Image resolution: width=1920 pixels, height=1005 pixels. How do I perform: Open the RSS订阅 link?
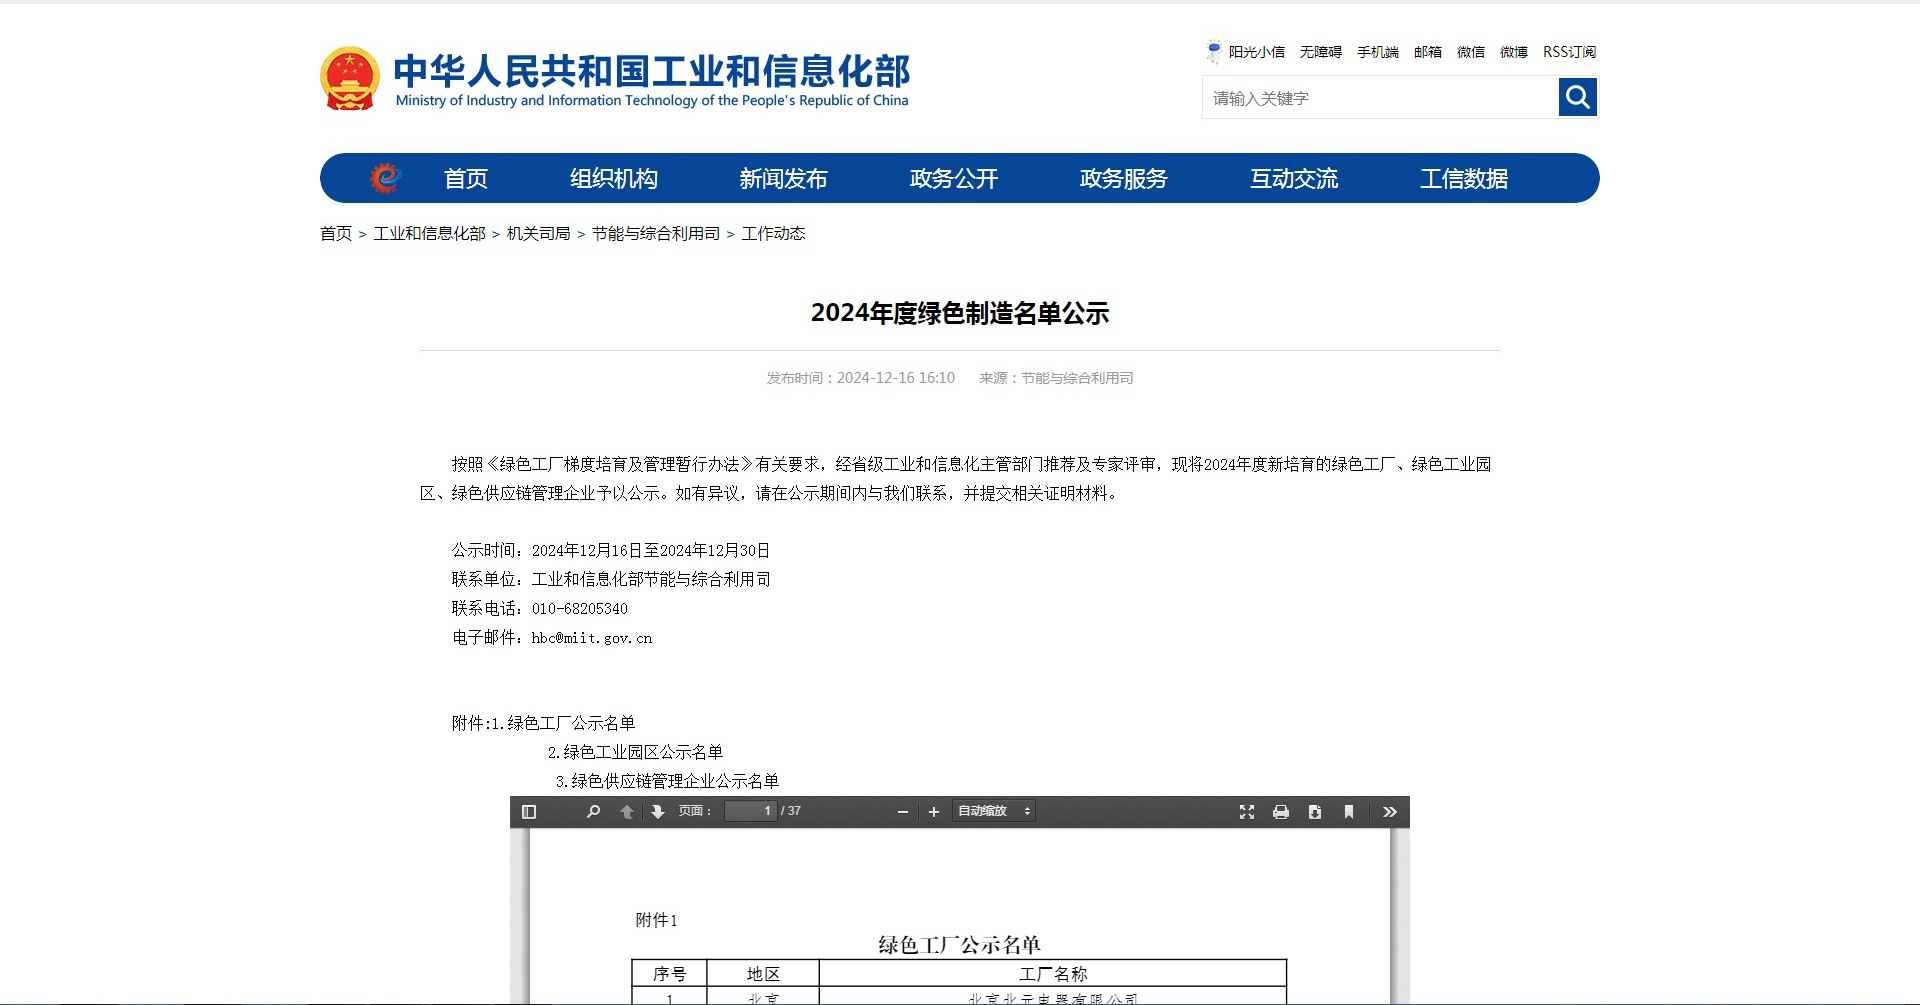(x=1569, y=52)
